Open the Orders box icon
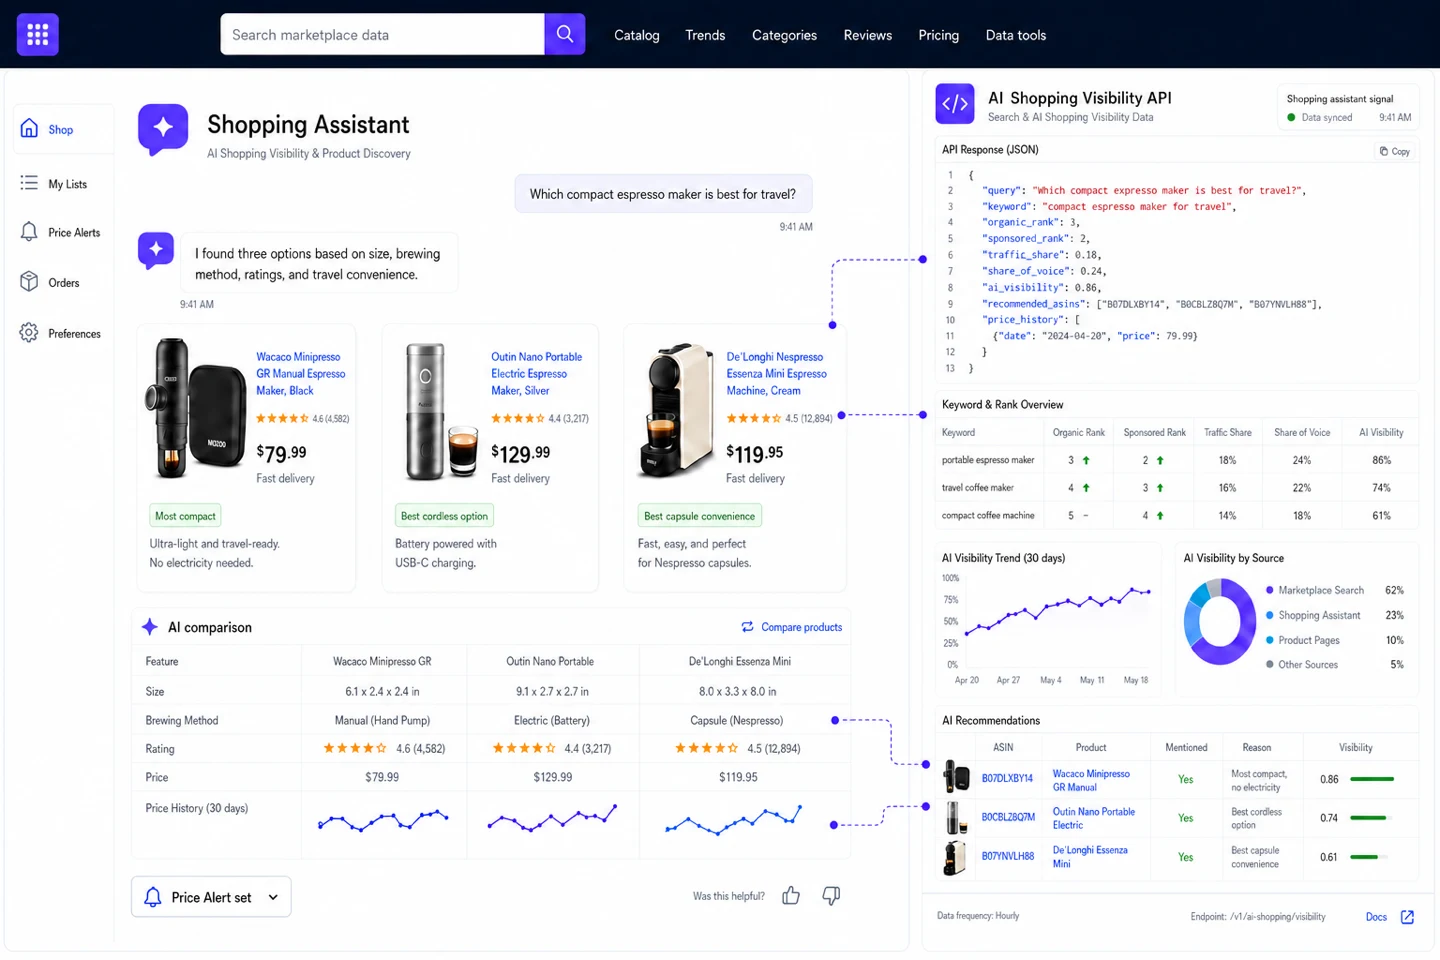 (x=29, y=282)
